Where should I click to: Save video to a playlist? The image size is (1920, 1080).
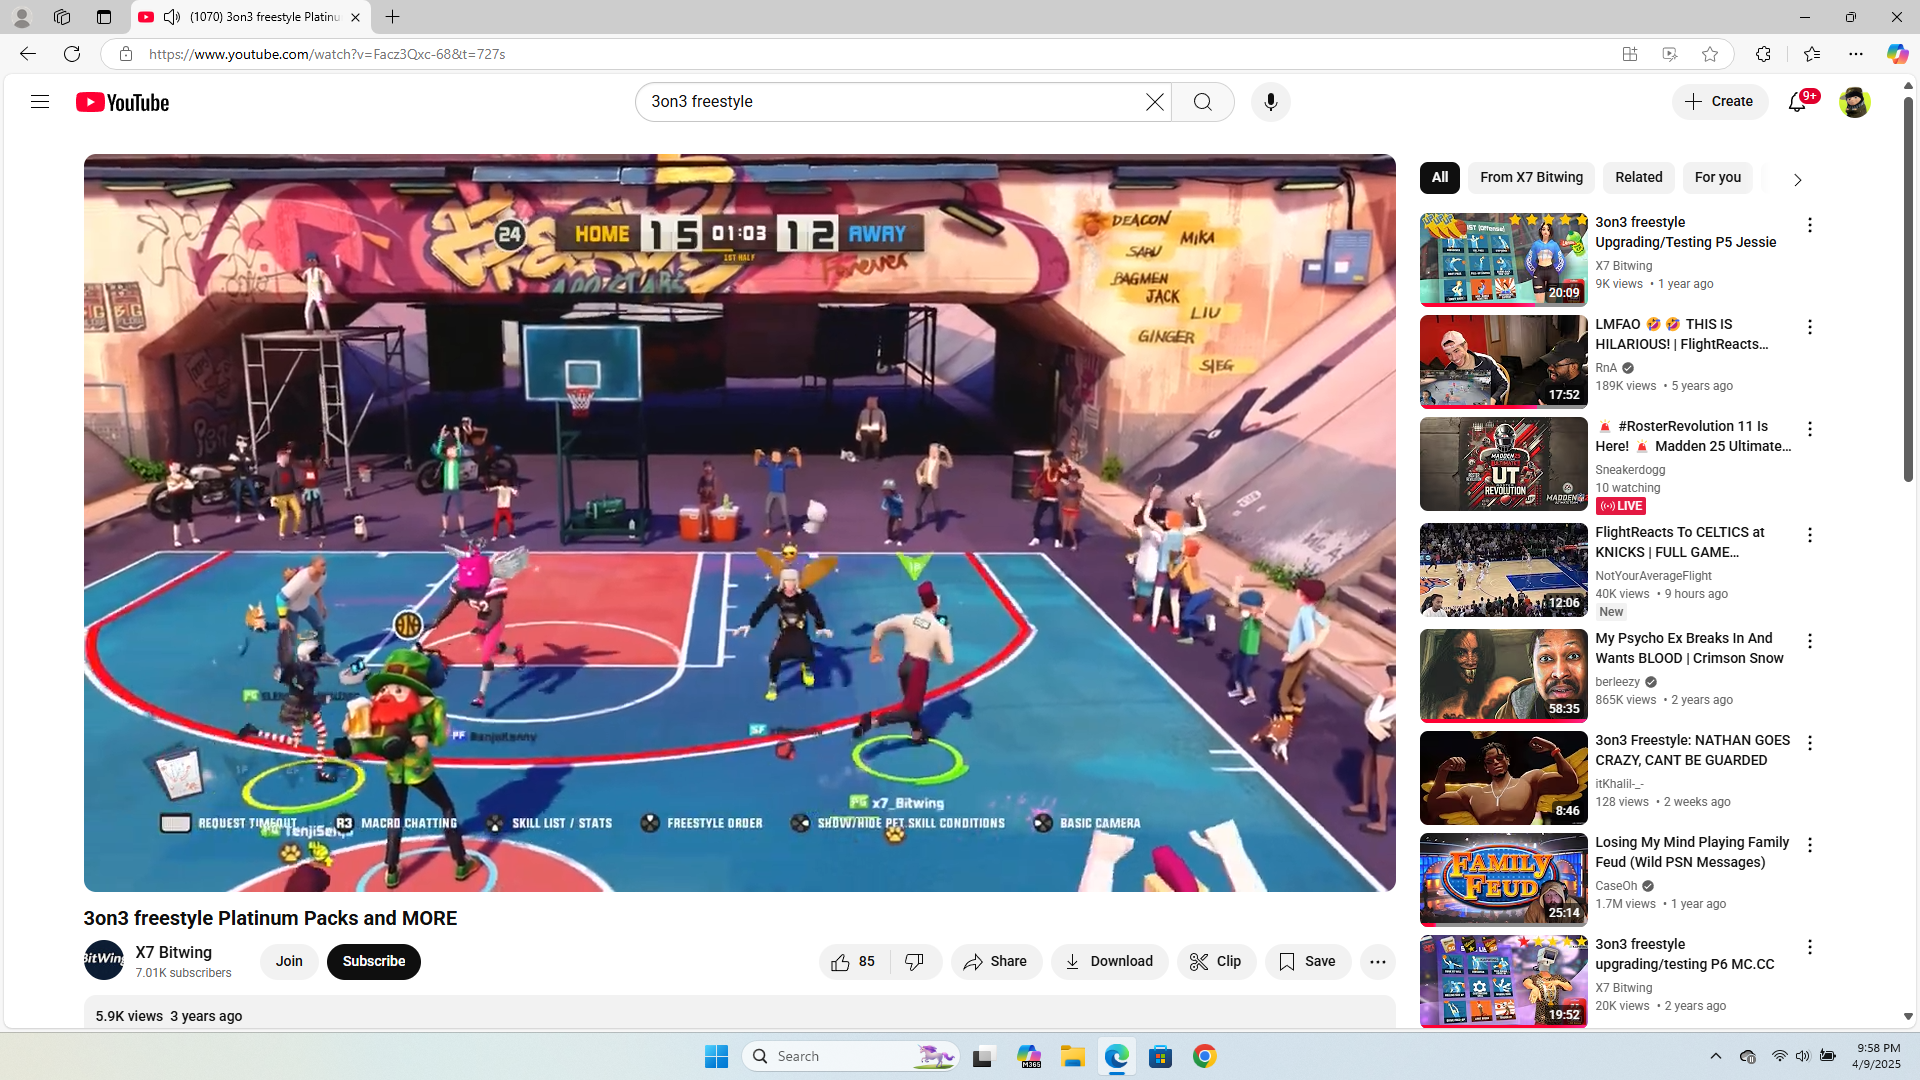[1308, 961]
